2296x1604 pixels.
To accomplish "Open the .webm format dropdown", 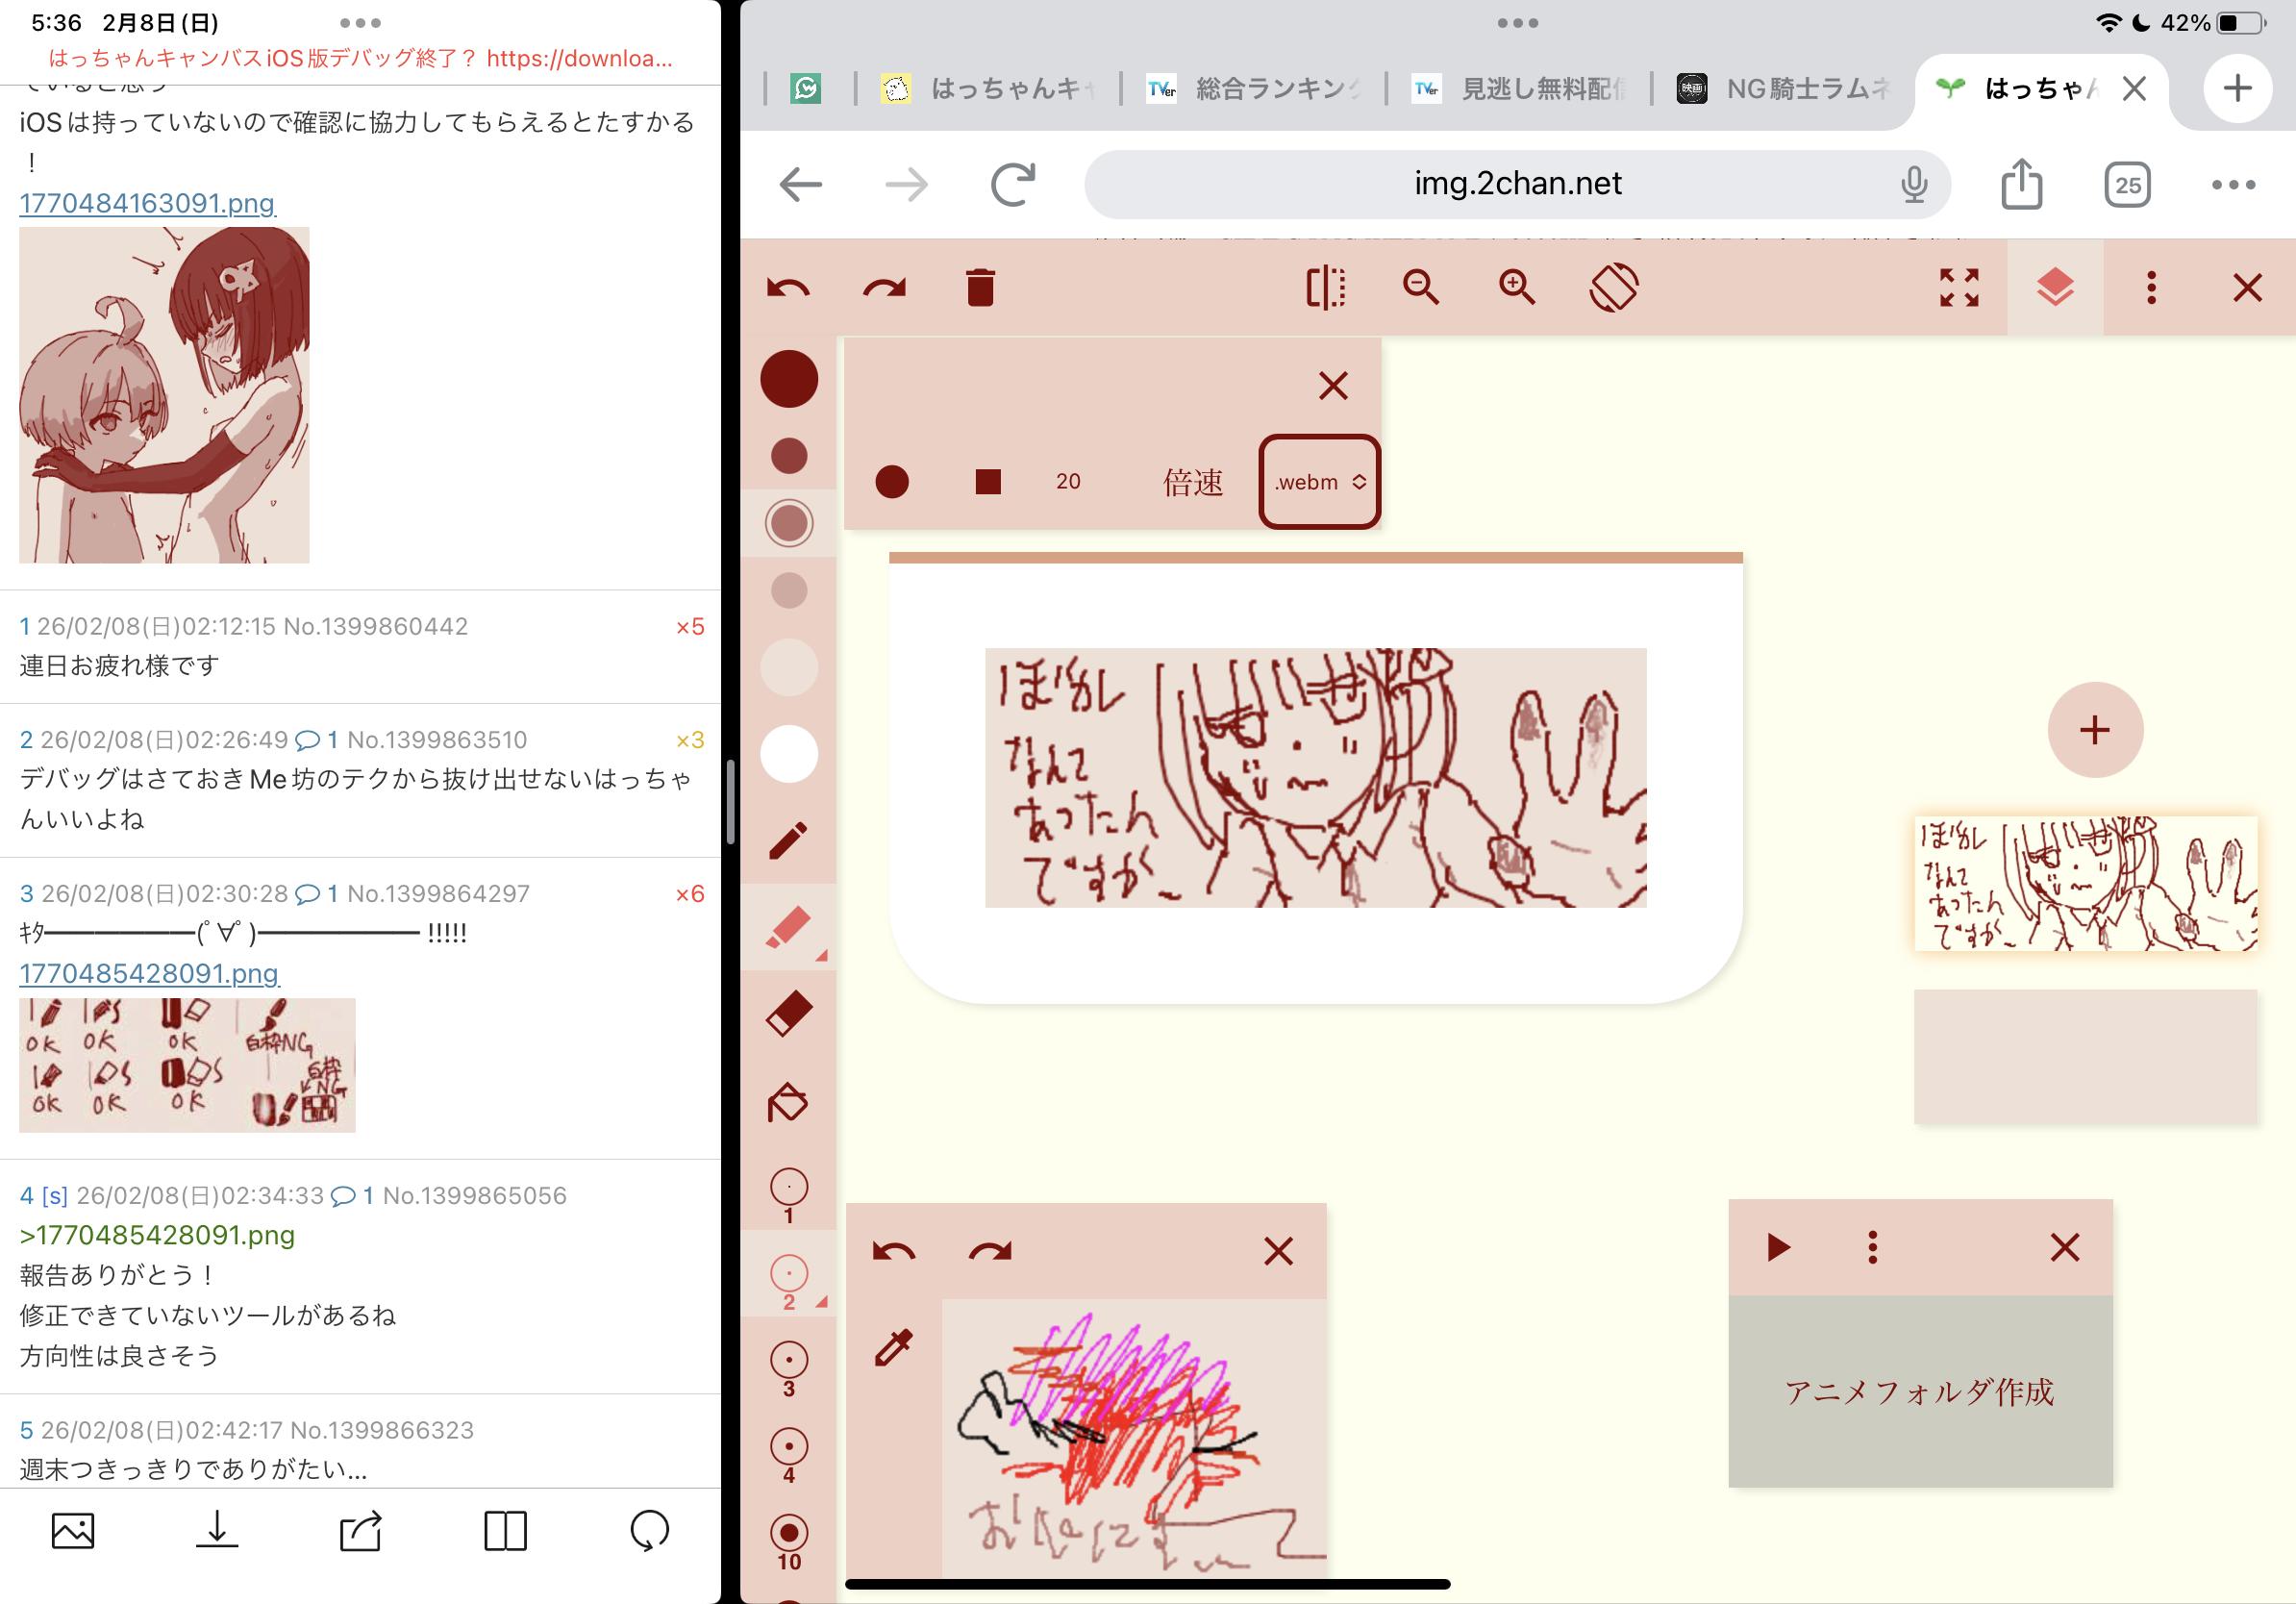I will (x=1319, y=482).
